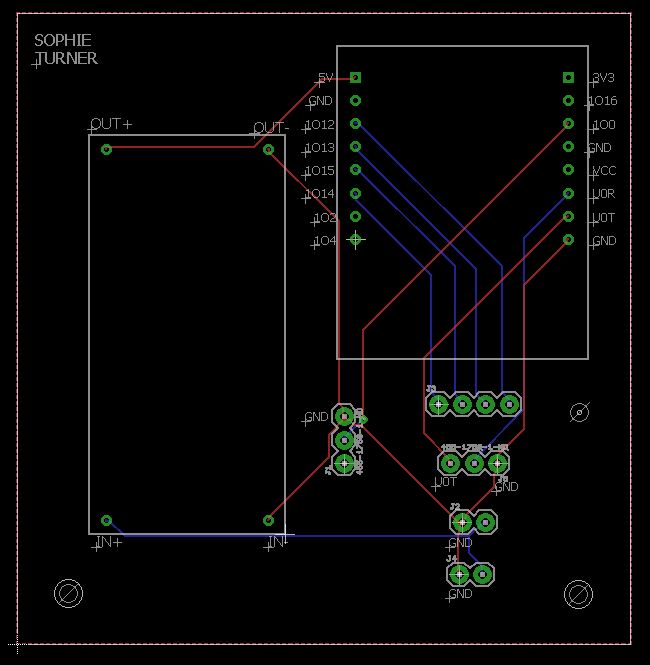This screenshot has width=650, height=665.
Task: Click the 5V square pad on the module
Action: coord(355,77)
